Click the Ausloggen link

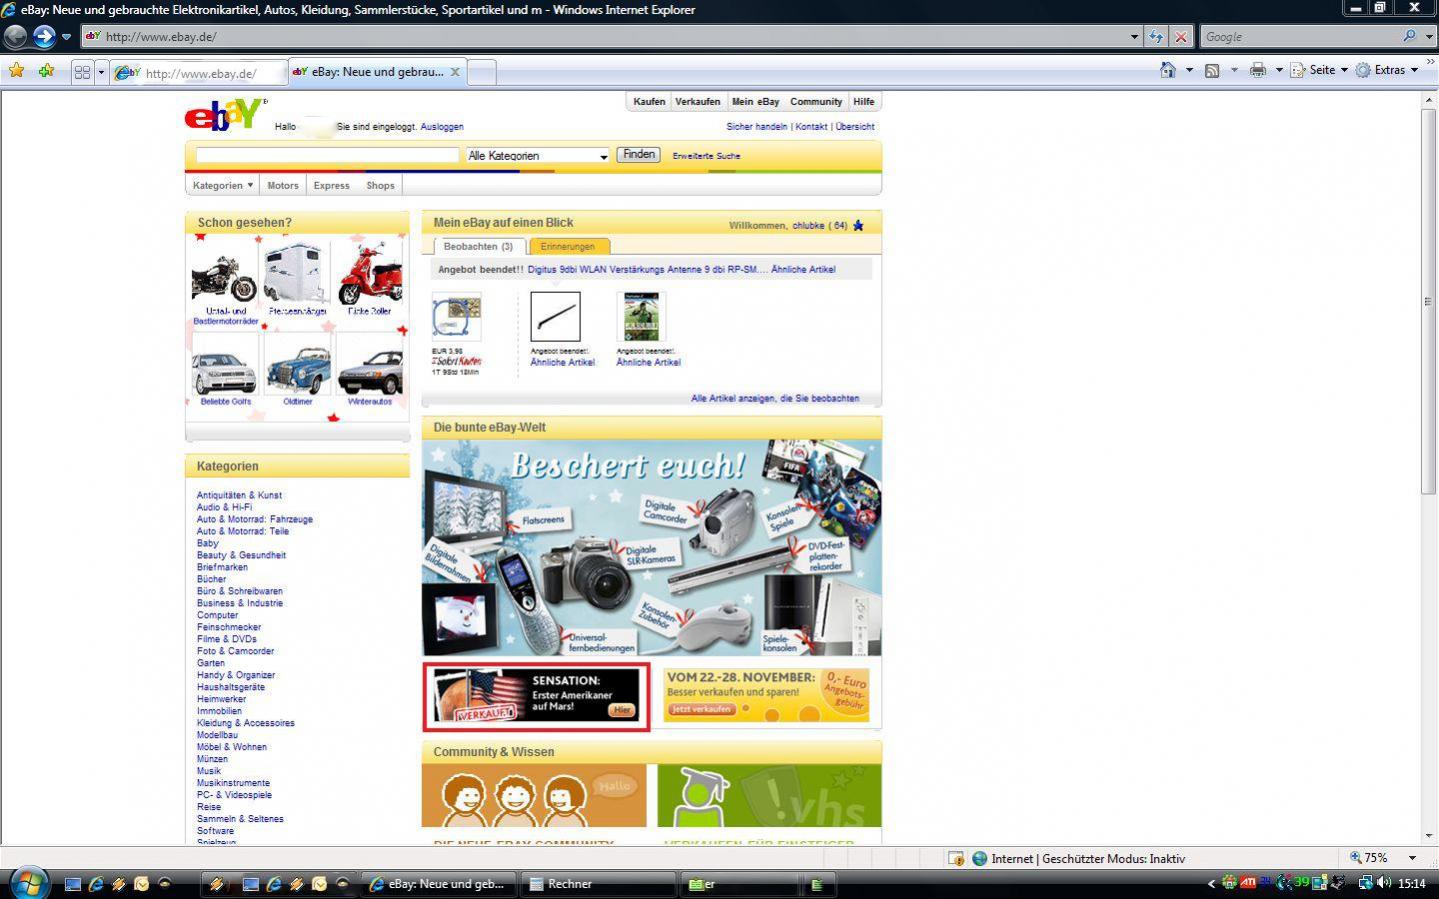[442, 127]
